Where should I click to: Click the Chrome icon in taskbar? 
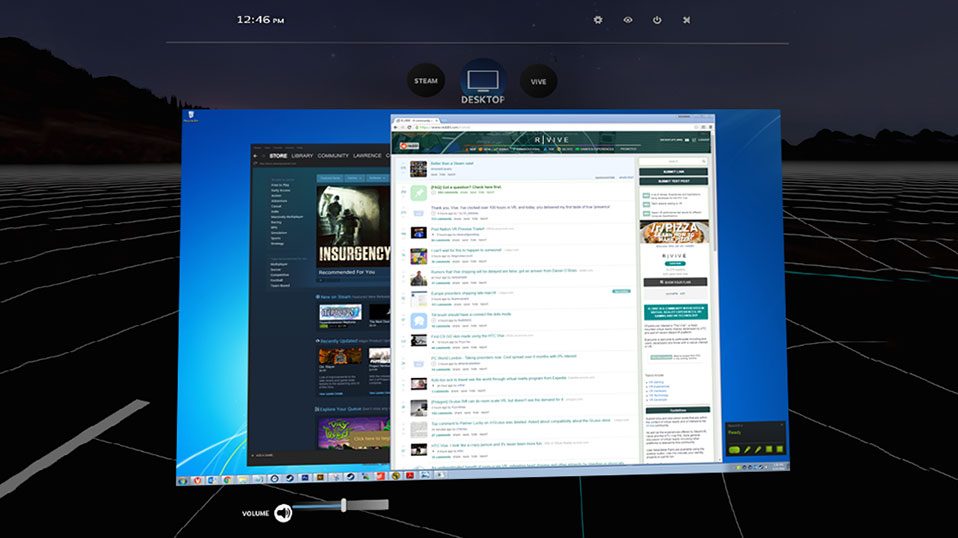click(x=227, y=481)
